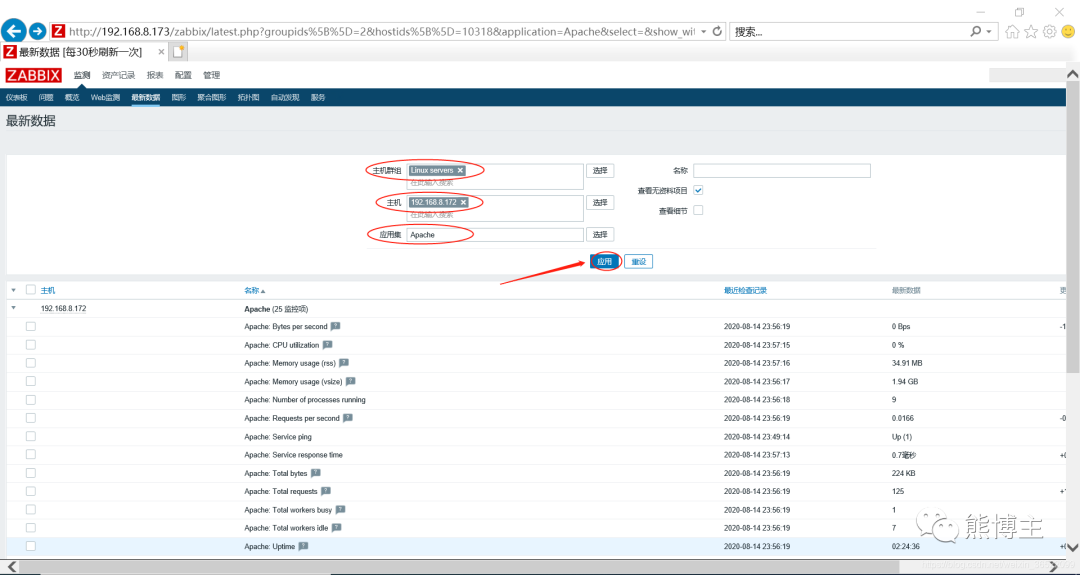Open search provider dropdown arrow
The width and height of the screenshot is (1080, 575).
[988, 32]
